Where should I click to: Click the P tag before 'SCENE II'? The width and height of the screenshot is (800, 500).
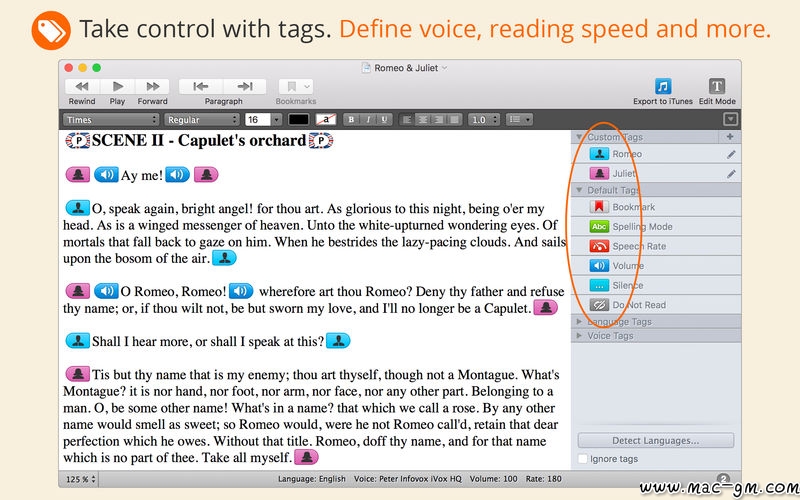pyautogui.click(x=78, y=140)
